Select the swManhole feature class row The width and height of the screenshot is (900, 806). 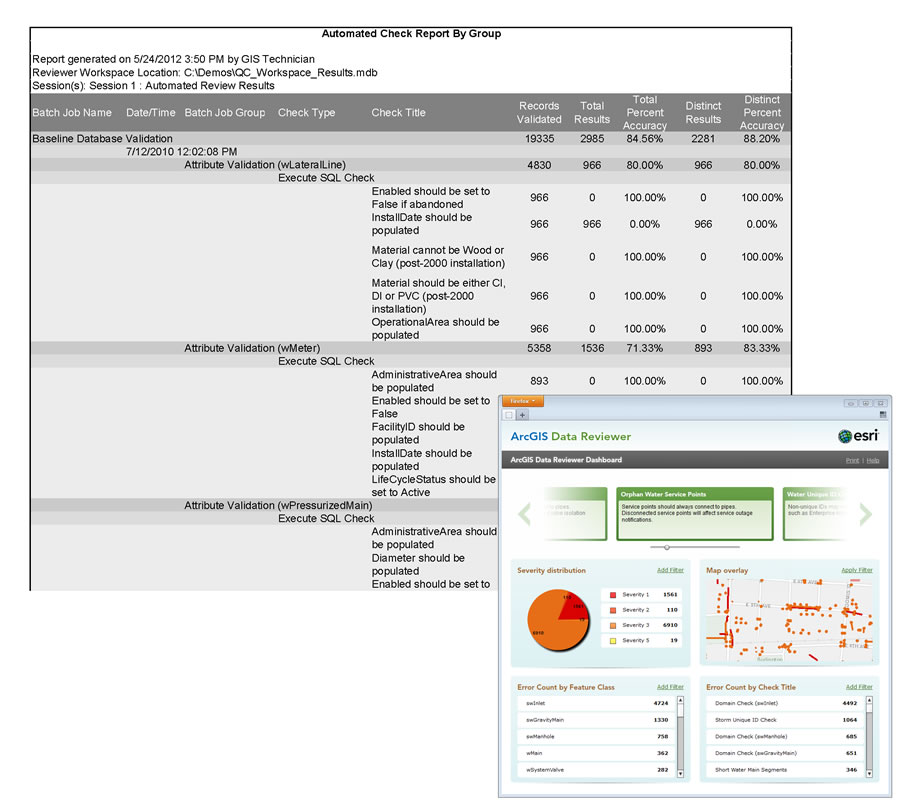tap(595, 736)
